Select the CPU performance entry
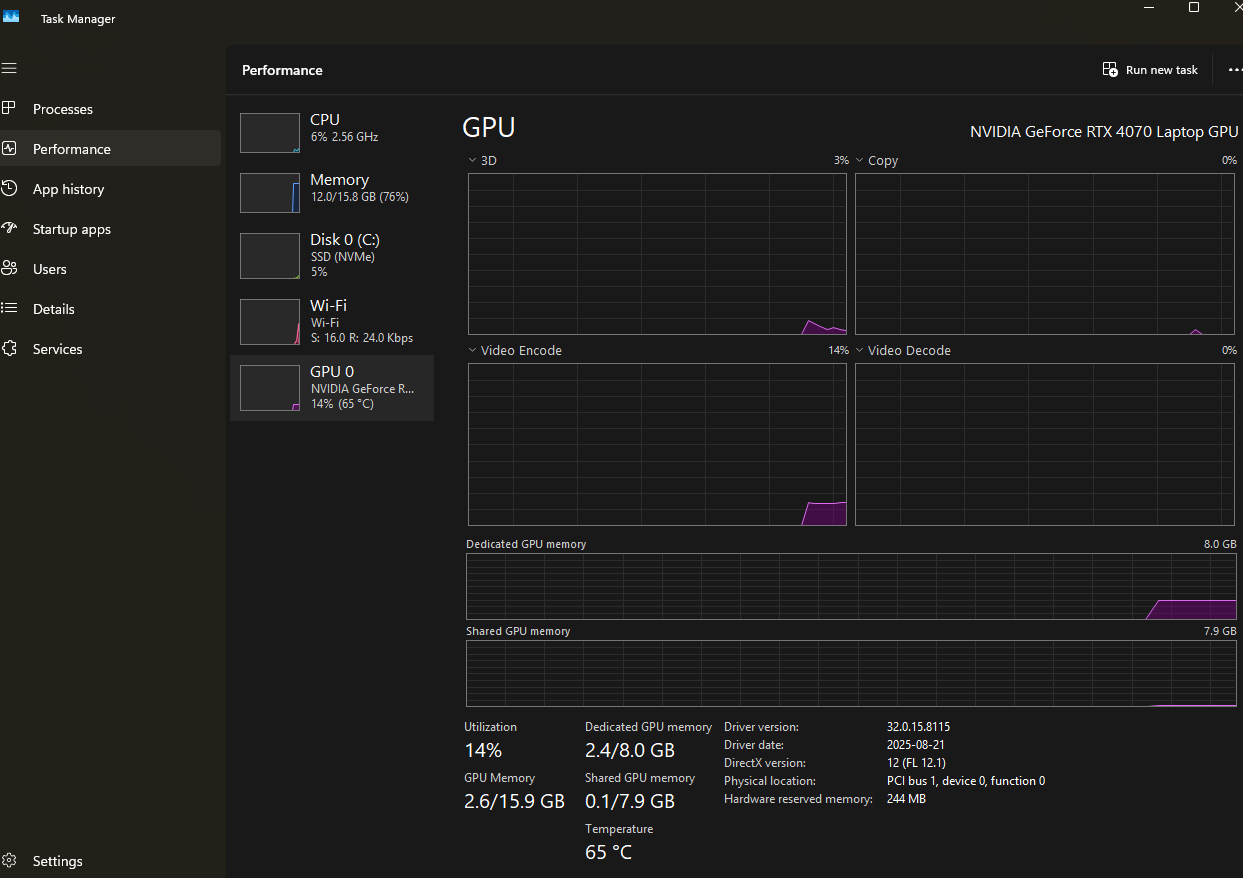The image size is (1243, 878). click(x=331, y=132)
